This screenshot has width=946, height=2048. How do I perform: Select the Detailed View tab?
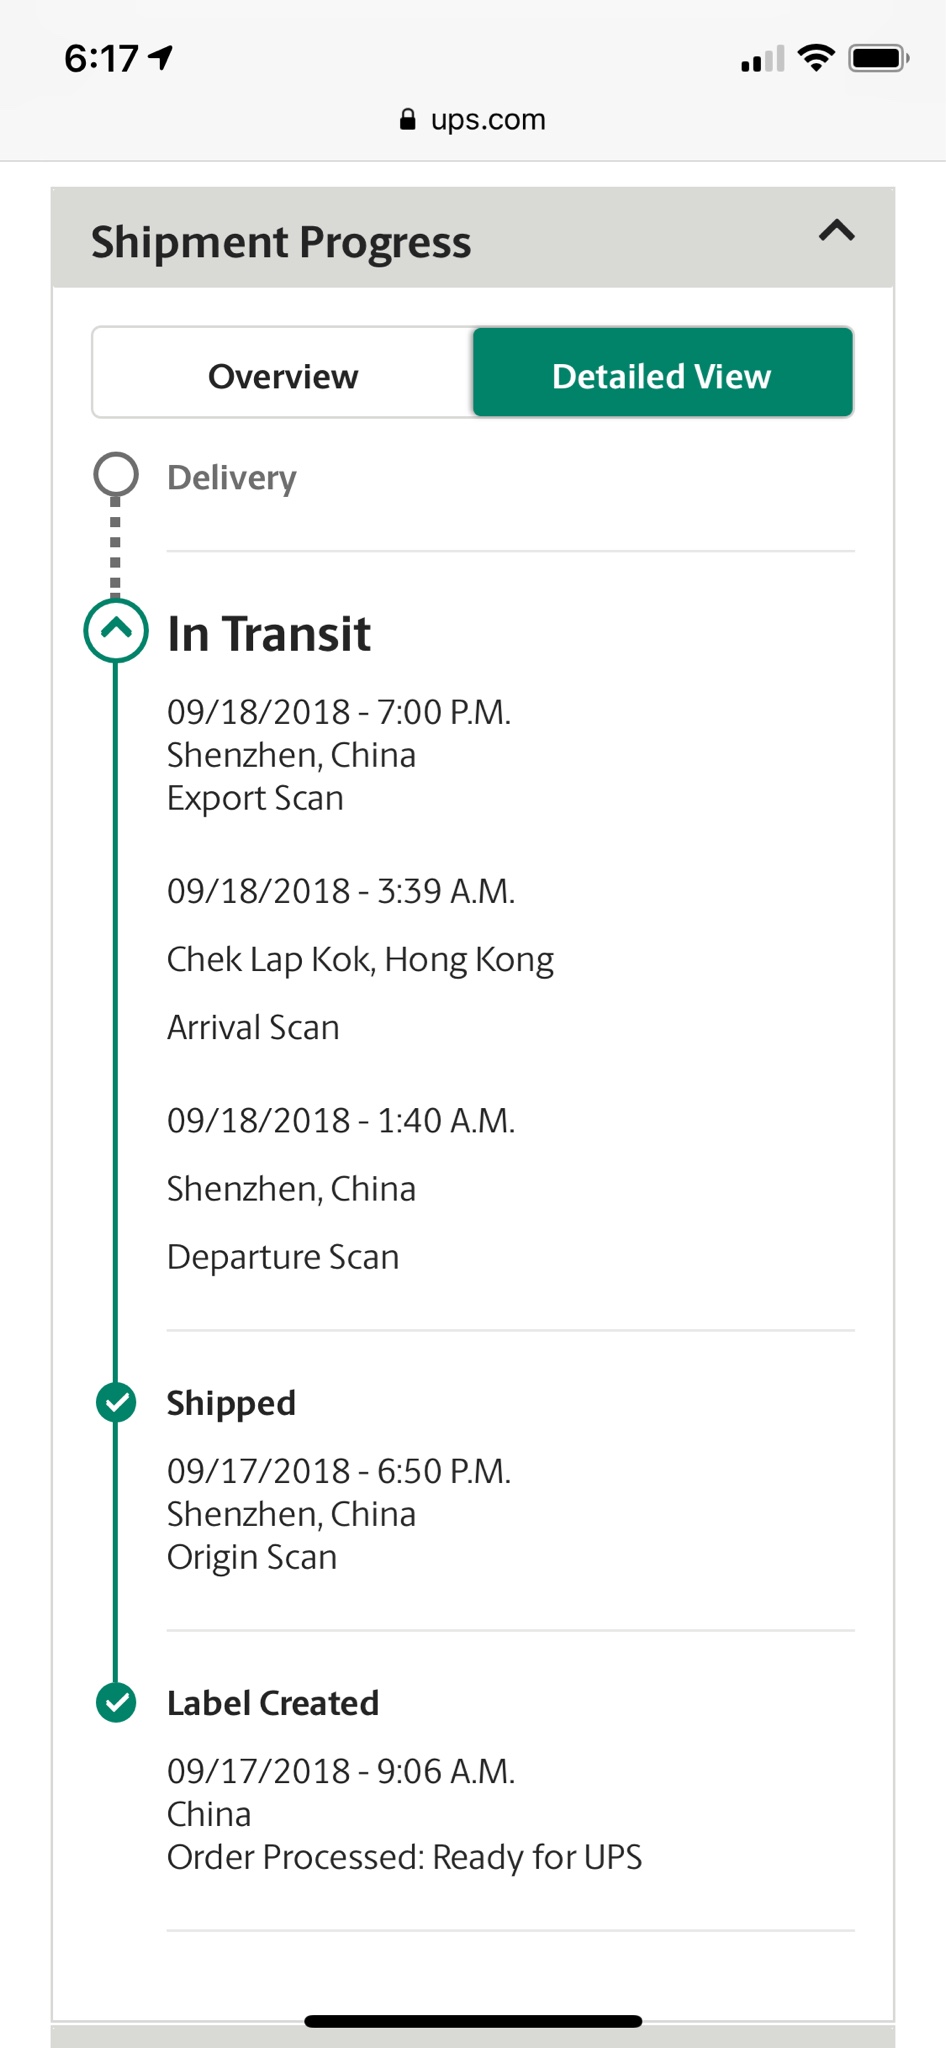coord(662,376)
